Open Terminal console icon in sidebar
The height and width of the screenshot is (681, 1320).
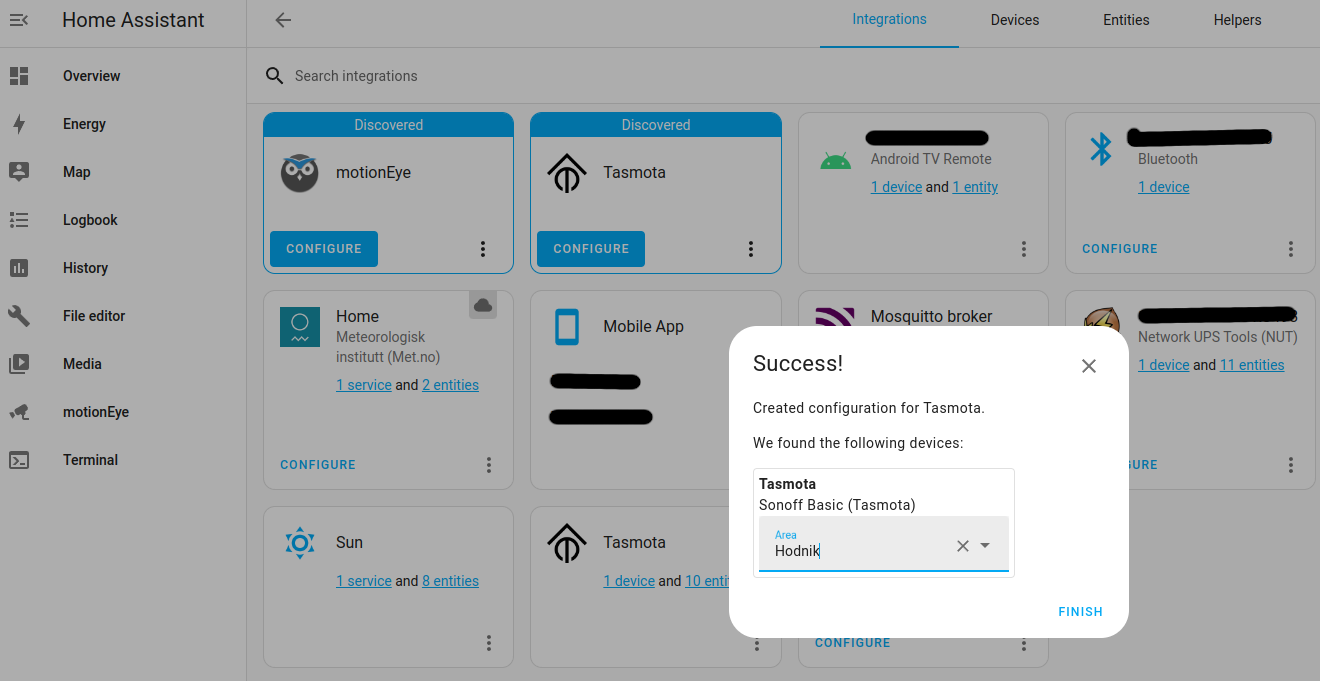click(x=19, y=460)
